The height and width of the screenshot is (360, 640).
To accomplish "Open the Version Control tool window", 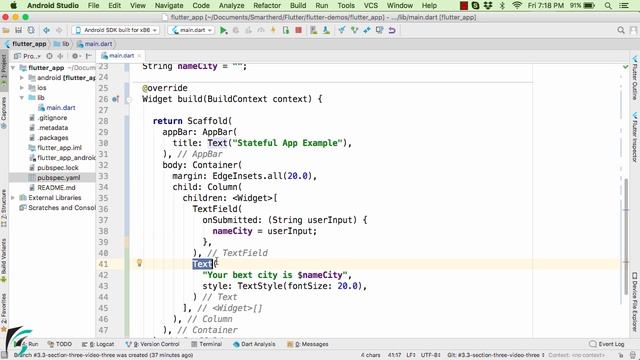I will pos(153,344).
